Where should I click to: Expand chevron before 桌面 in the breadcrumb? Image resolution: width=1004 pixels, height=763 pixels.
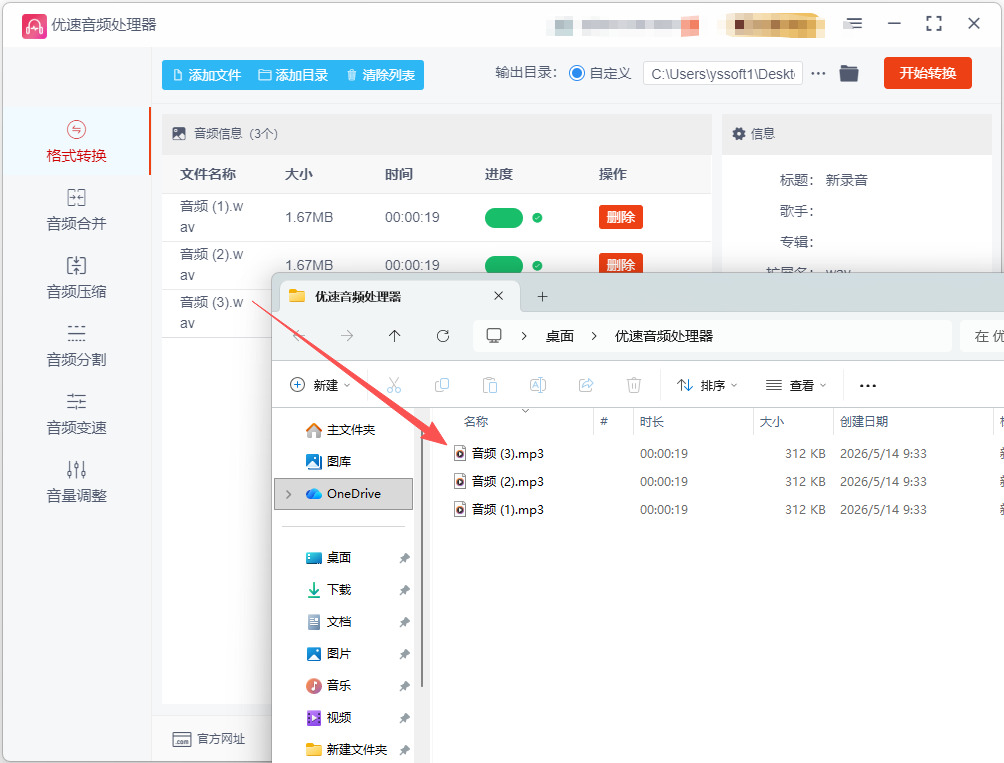524,336
